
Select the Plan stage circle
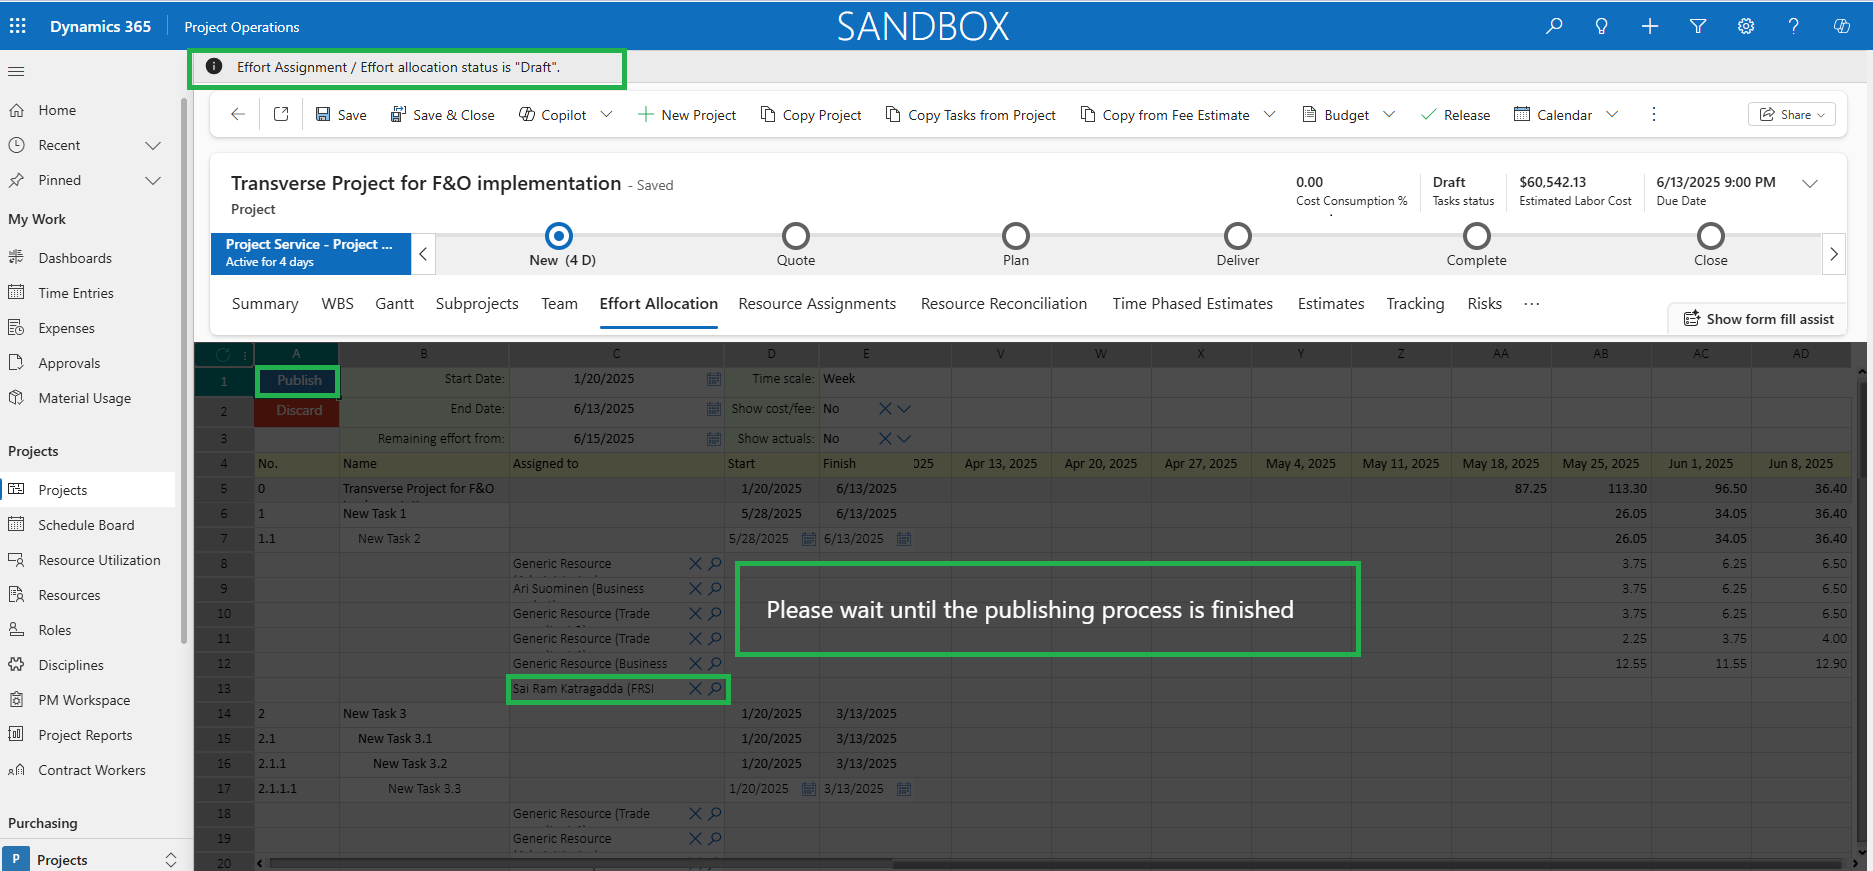[1016, 236]
